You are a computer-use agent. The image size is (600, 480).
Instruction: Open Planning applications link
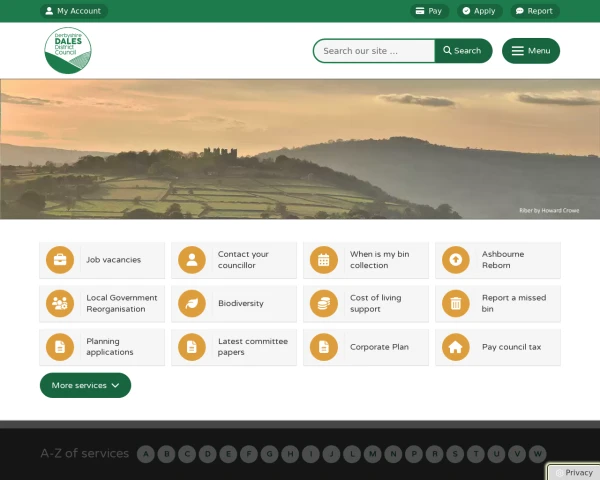coord(102,347)
